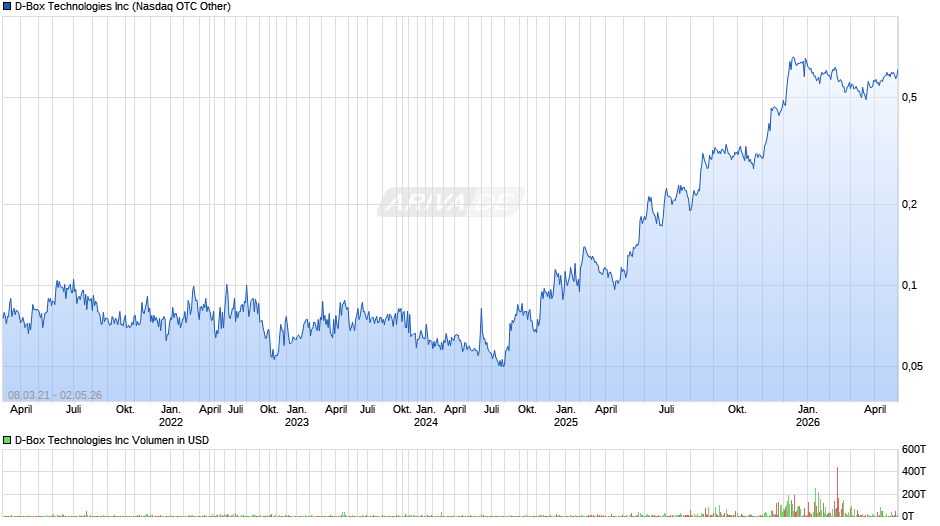Screen dimensions: 940x526
Task: Click the date range '08.03.21 - 02.05.26'
Action: coord(55,395)
